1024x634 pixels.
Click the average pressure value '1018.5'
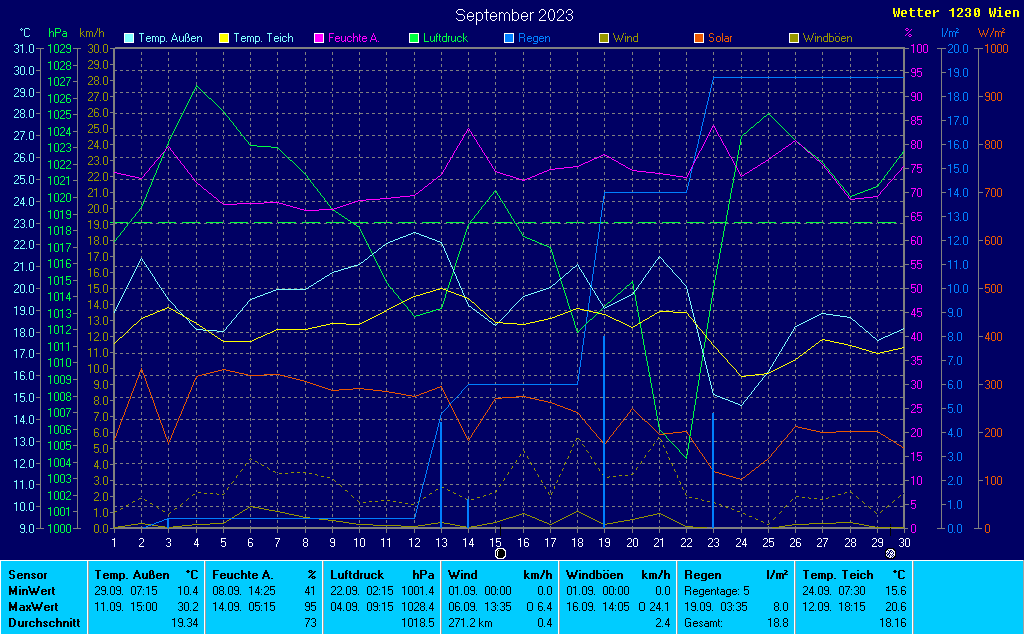(418, 623)
